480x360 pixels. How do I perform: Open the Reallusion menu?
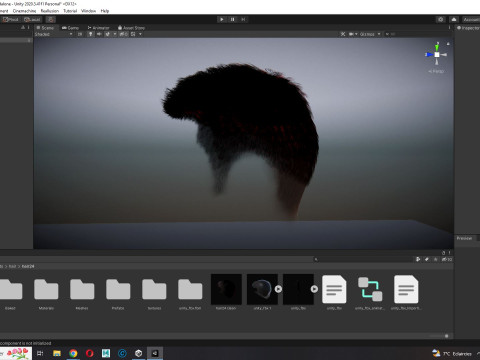(x=50, y=11)
